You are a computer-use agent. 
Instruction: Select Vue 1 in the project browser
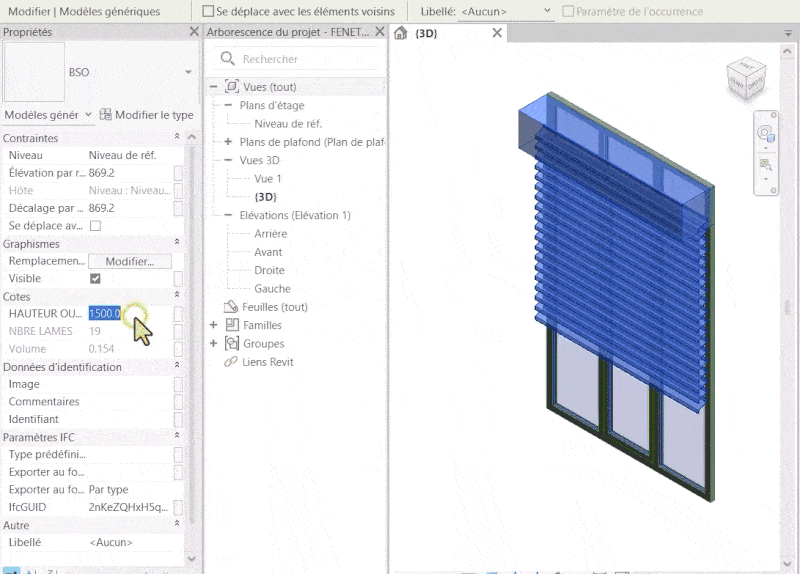click(268, 178)
